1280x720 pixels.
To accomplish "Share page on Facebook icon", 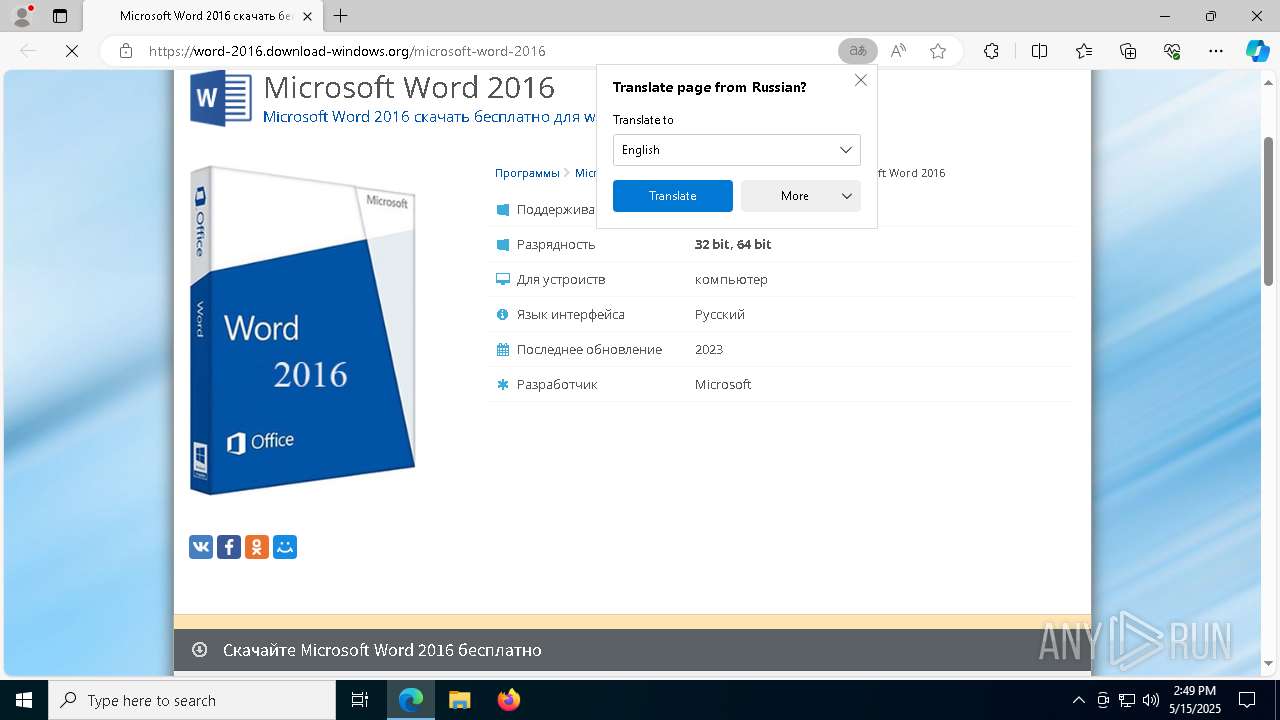I will click(229, 547).
